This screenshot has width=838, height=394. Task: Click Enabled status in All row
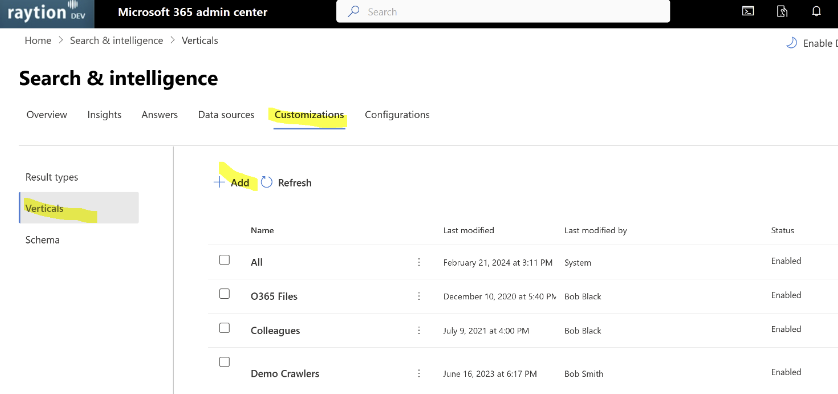tap(786, 261)
